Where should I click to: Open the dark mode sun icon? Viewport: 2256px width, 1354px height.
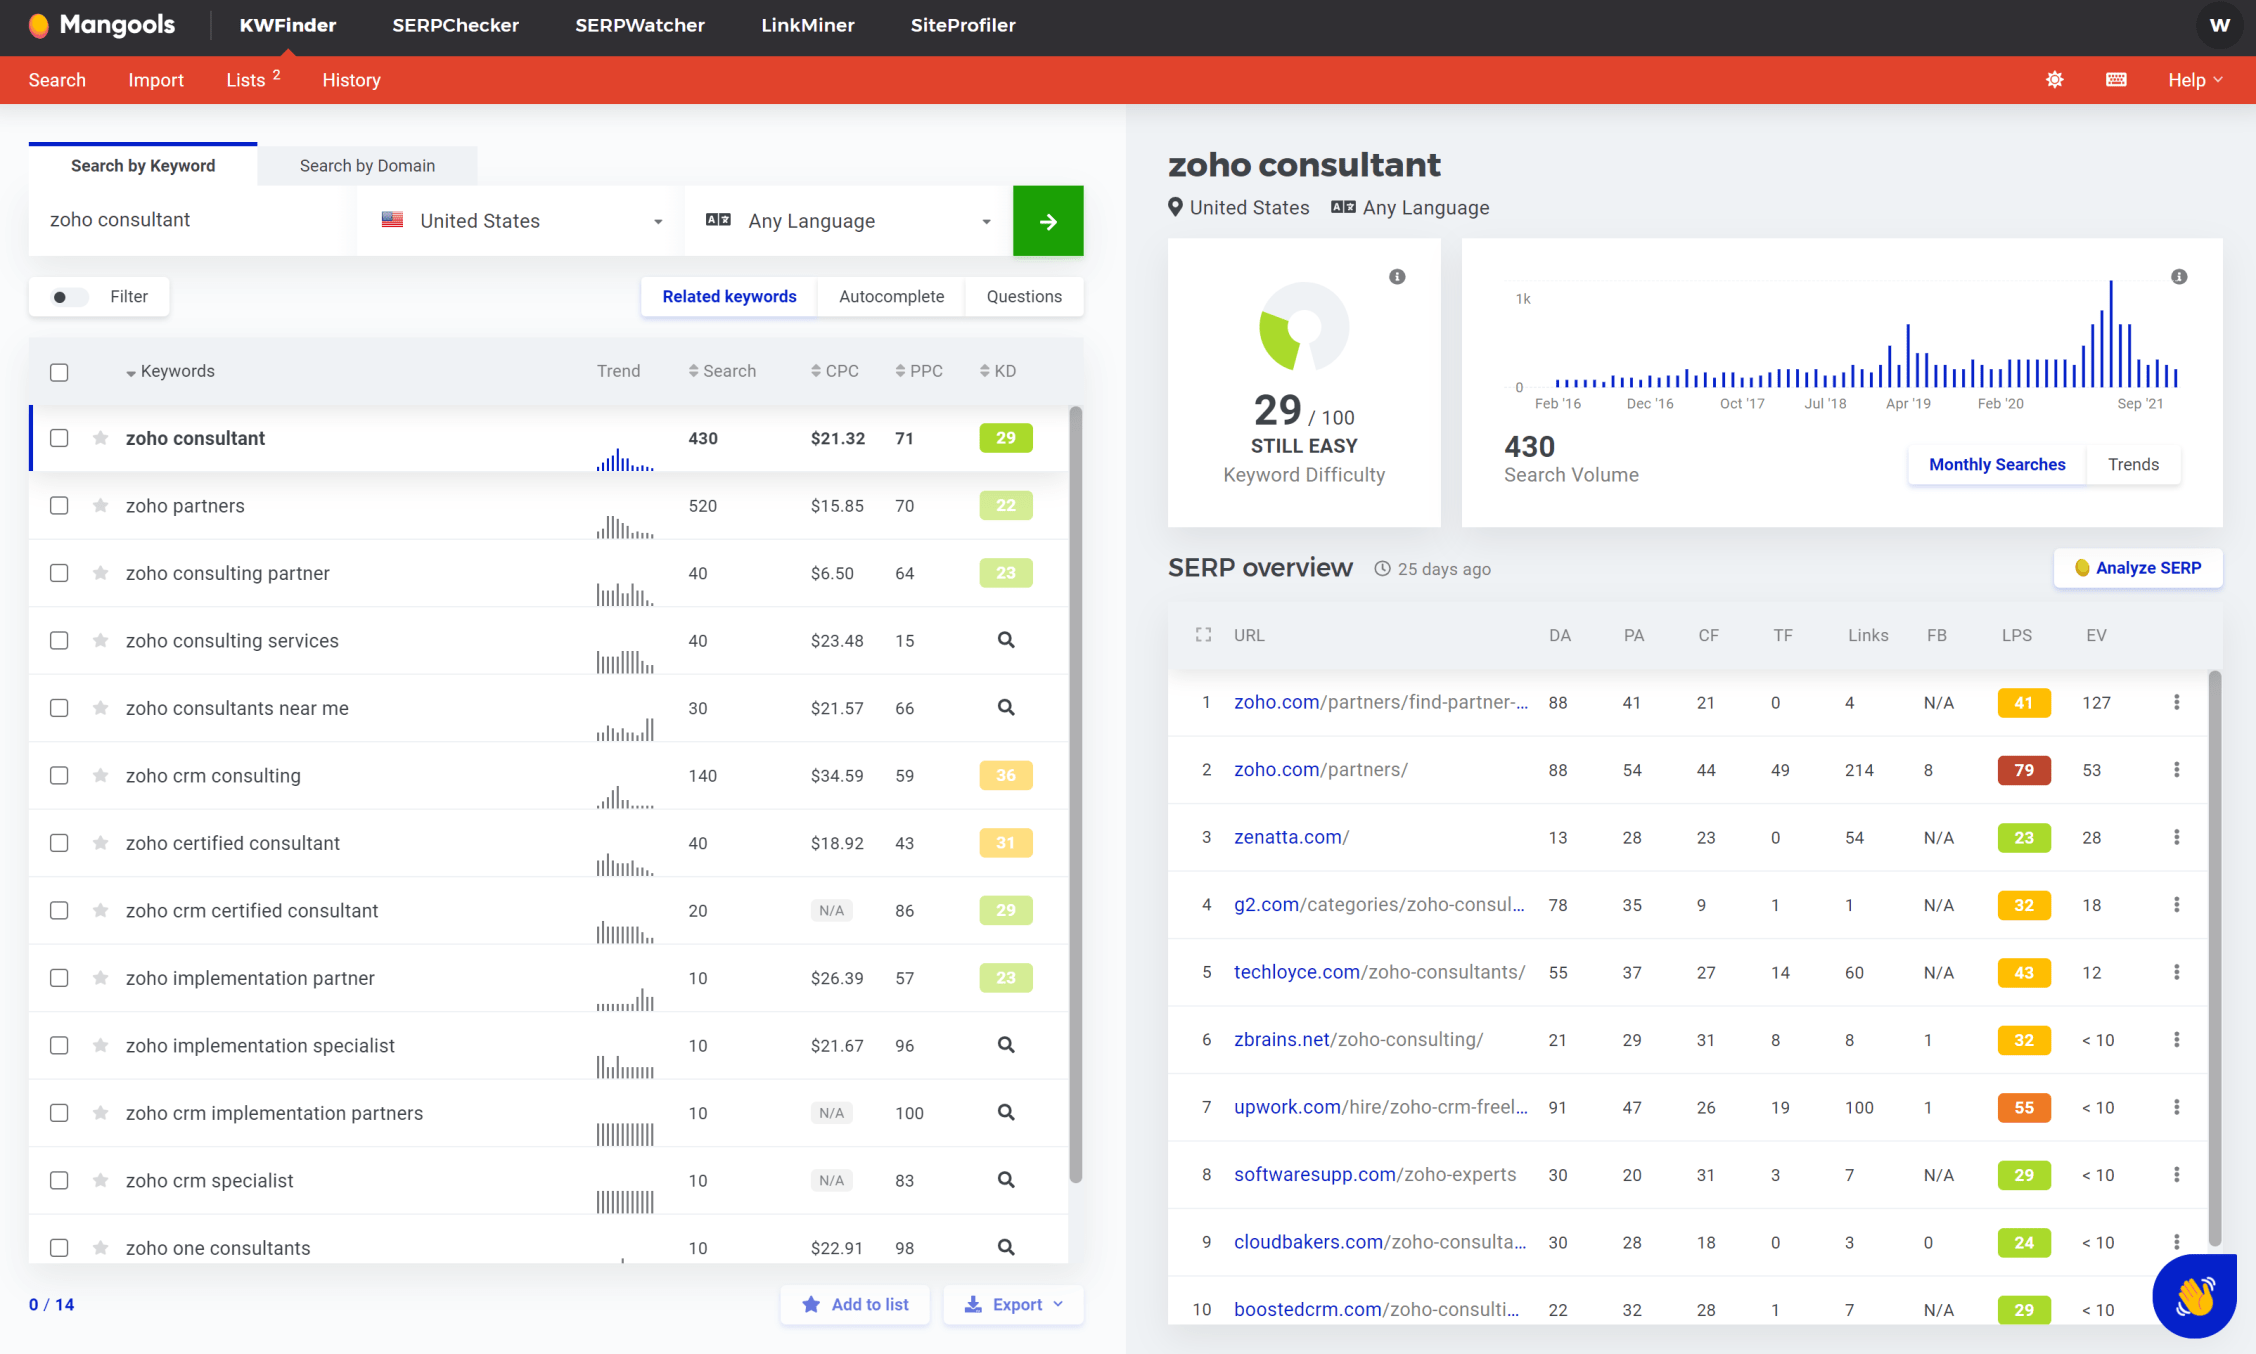[2054, 80]
